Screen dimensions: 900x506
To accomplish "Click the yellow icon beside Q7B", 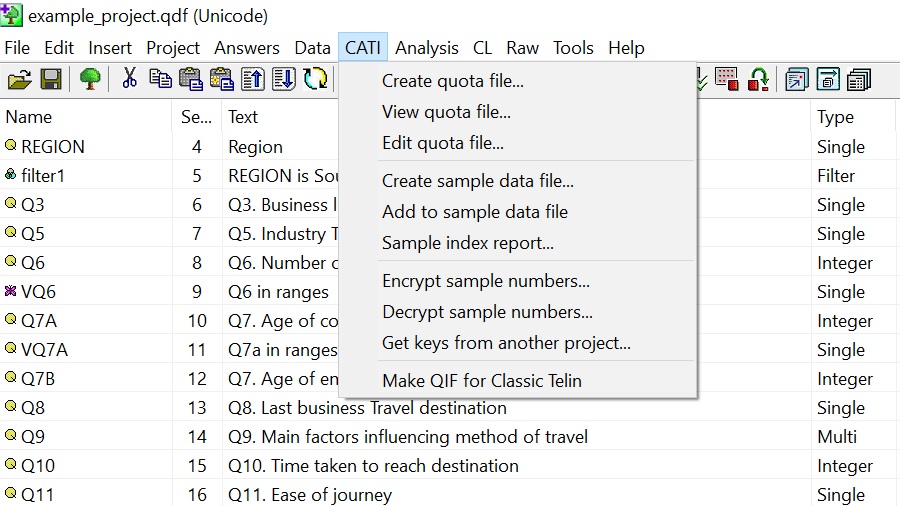I will pyautogui.click(x=10, y=377).
